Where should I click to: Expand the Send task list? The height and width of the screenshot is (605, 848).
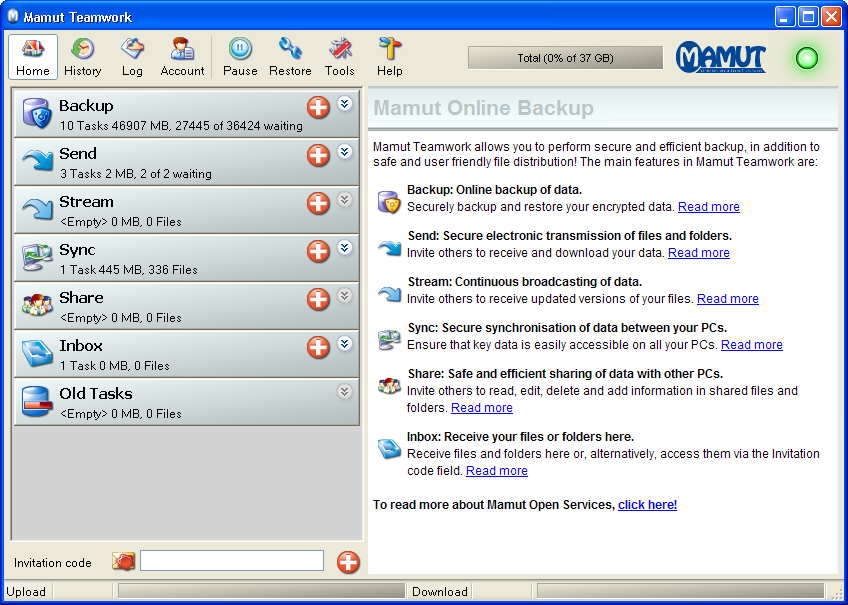point(344,151)
